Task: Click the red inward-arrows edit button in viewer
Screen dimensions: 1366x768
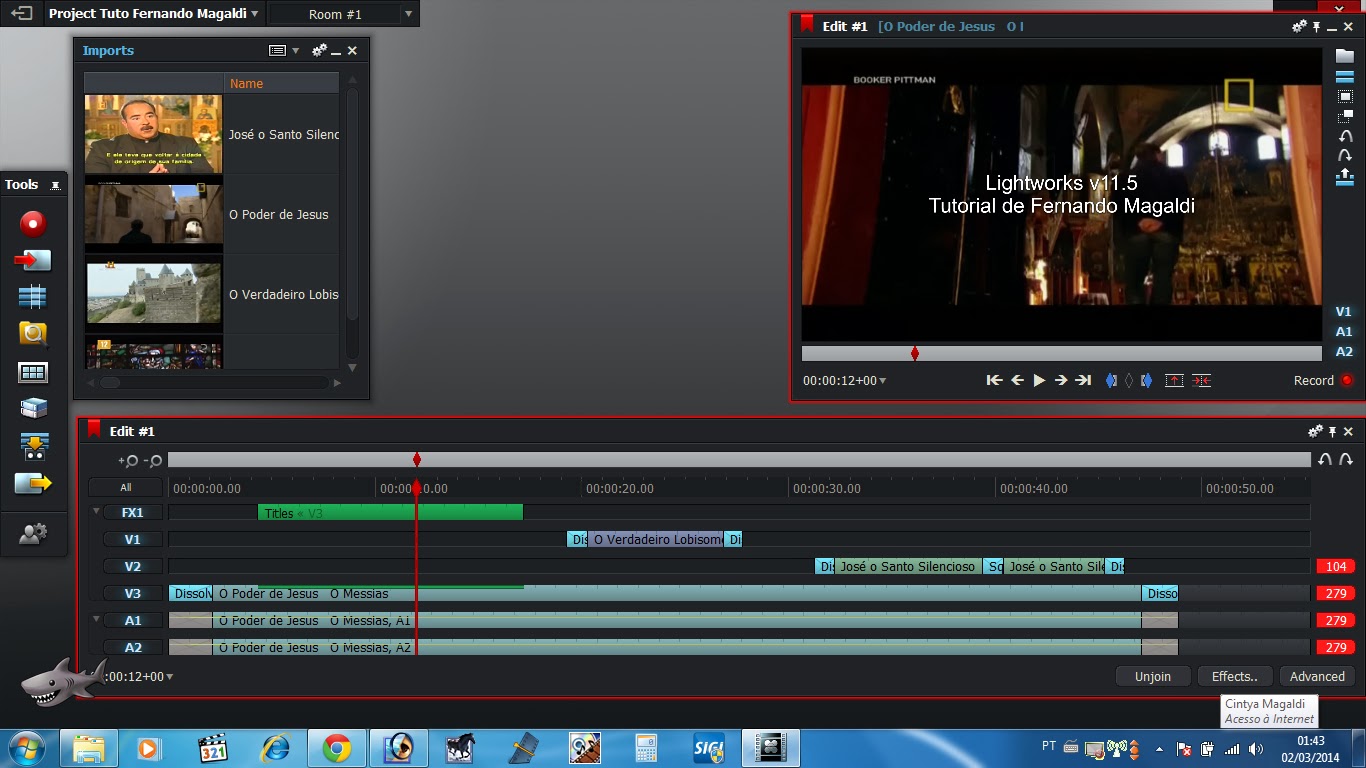Action: (x=1202, y=380)
